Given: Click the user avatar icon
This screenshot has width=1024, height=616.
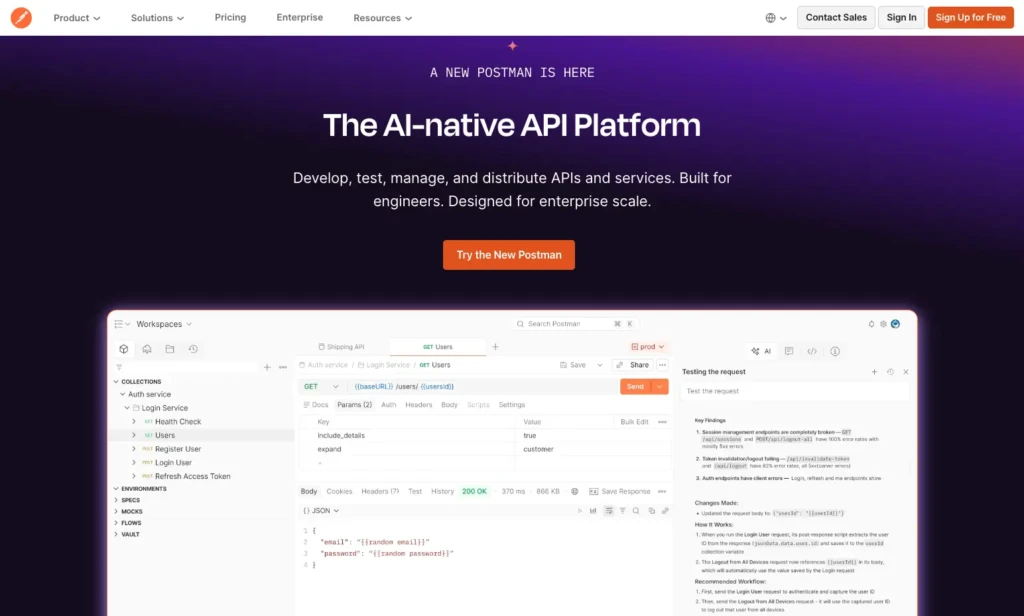Looking at the screenshot, I should point(895,324).
